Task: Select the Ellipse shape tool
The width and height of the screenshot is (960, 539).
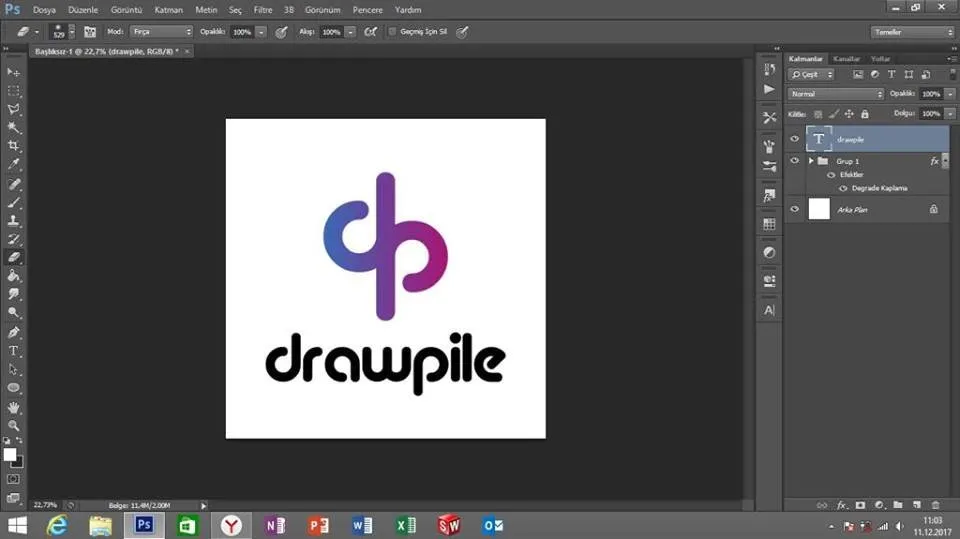Action: [13, 388]
